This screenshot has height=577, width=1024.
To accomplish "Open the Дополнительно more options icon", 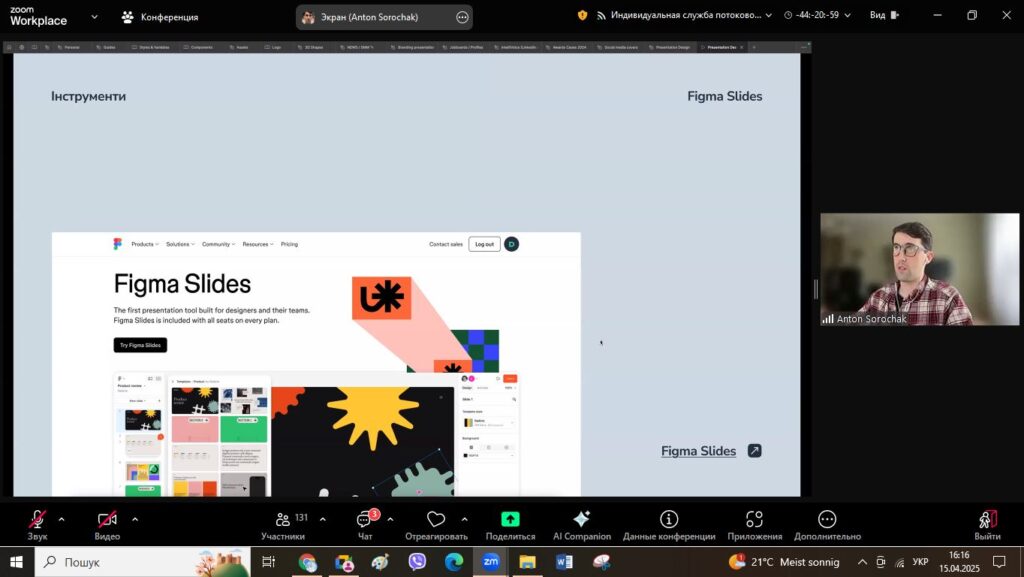I will tap(827, 519).
